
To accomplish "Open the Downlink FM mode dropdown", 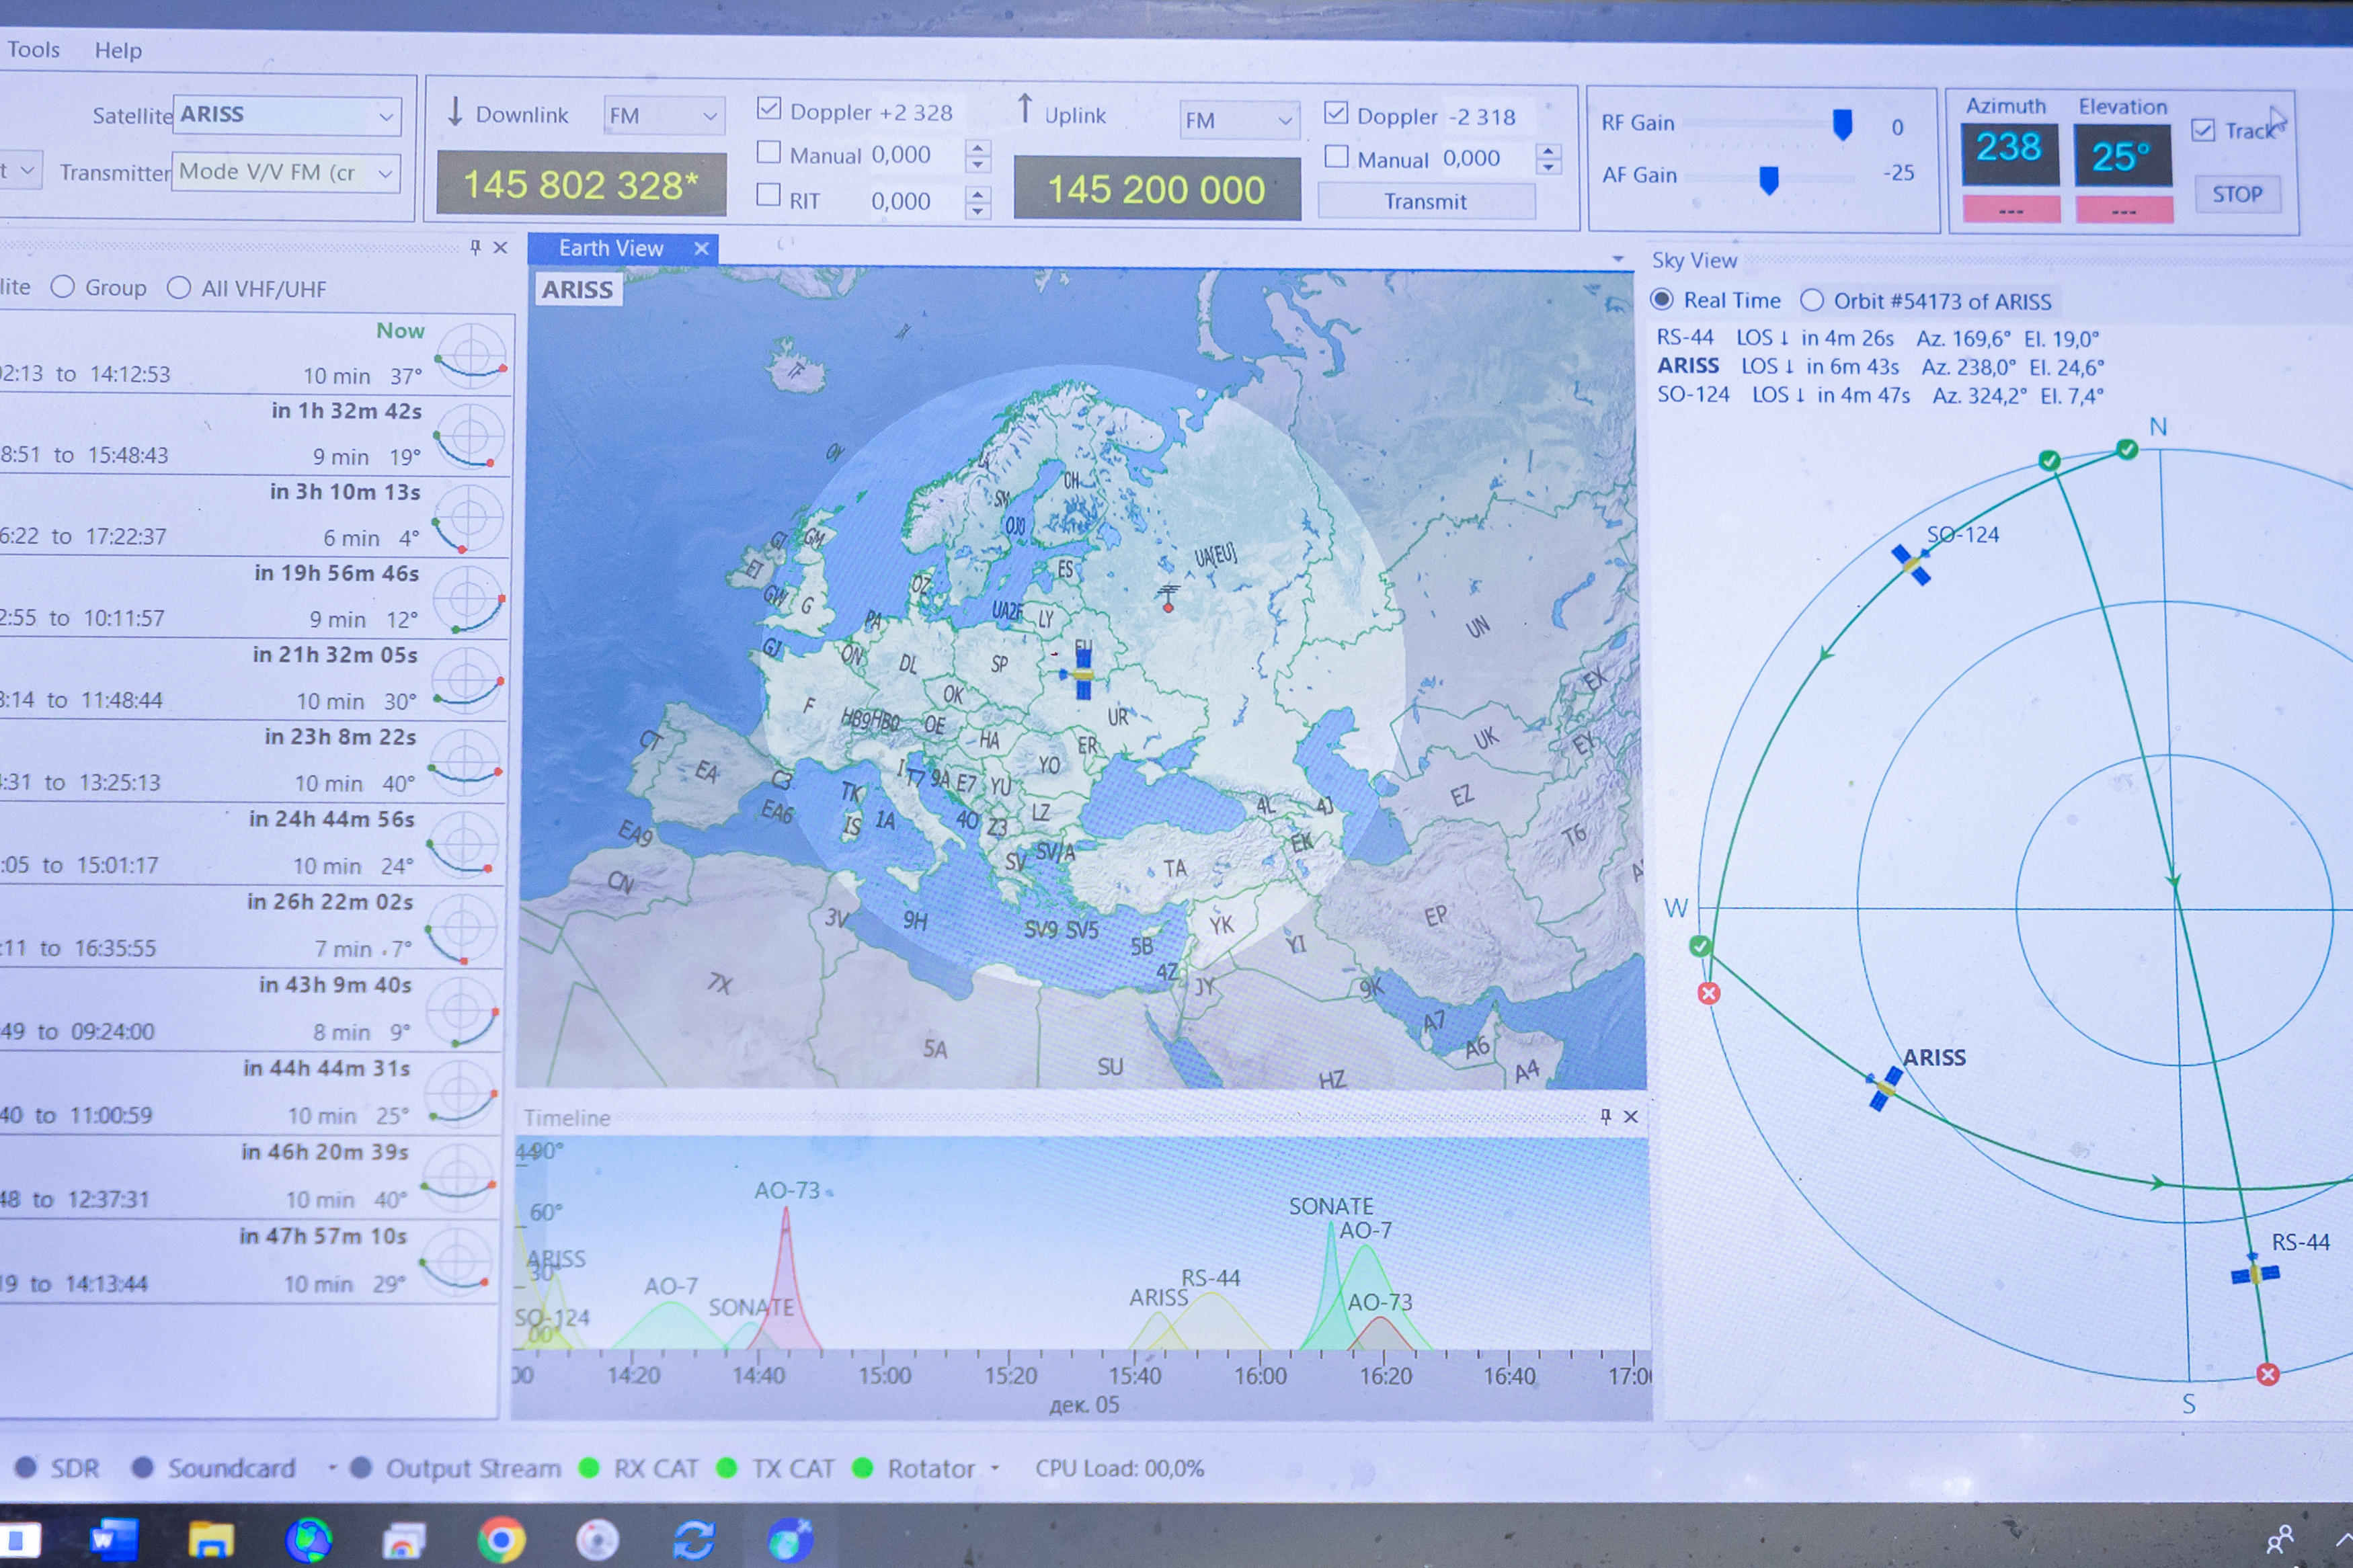I will point(709,116).
